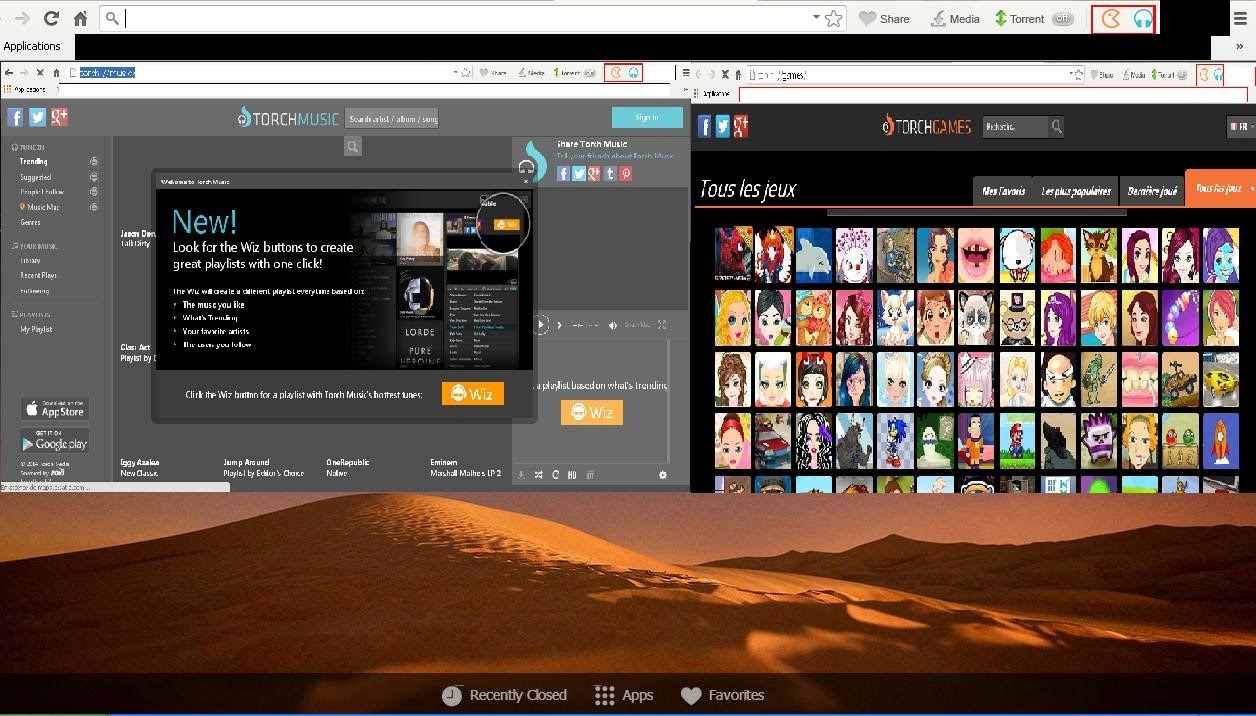Screen dimensions: 1256x716
Task: Bookmark the page with the star icon
Action: (834, 19)
